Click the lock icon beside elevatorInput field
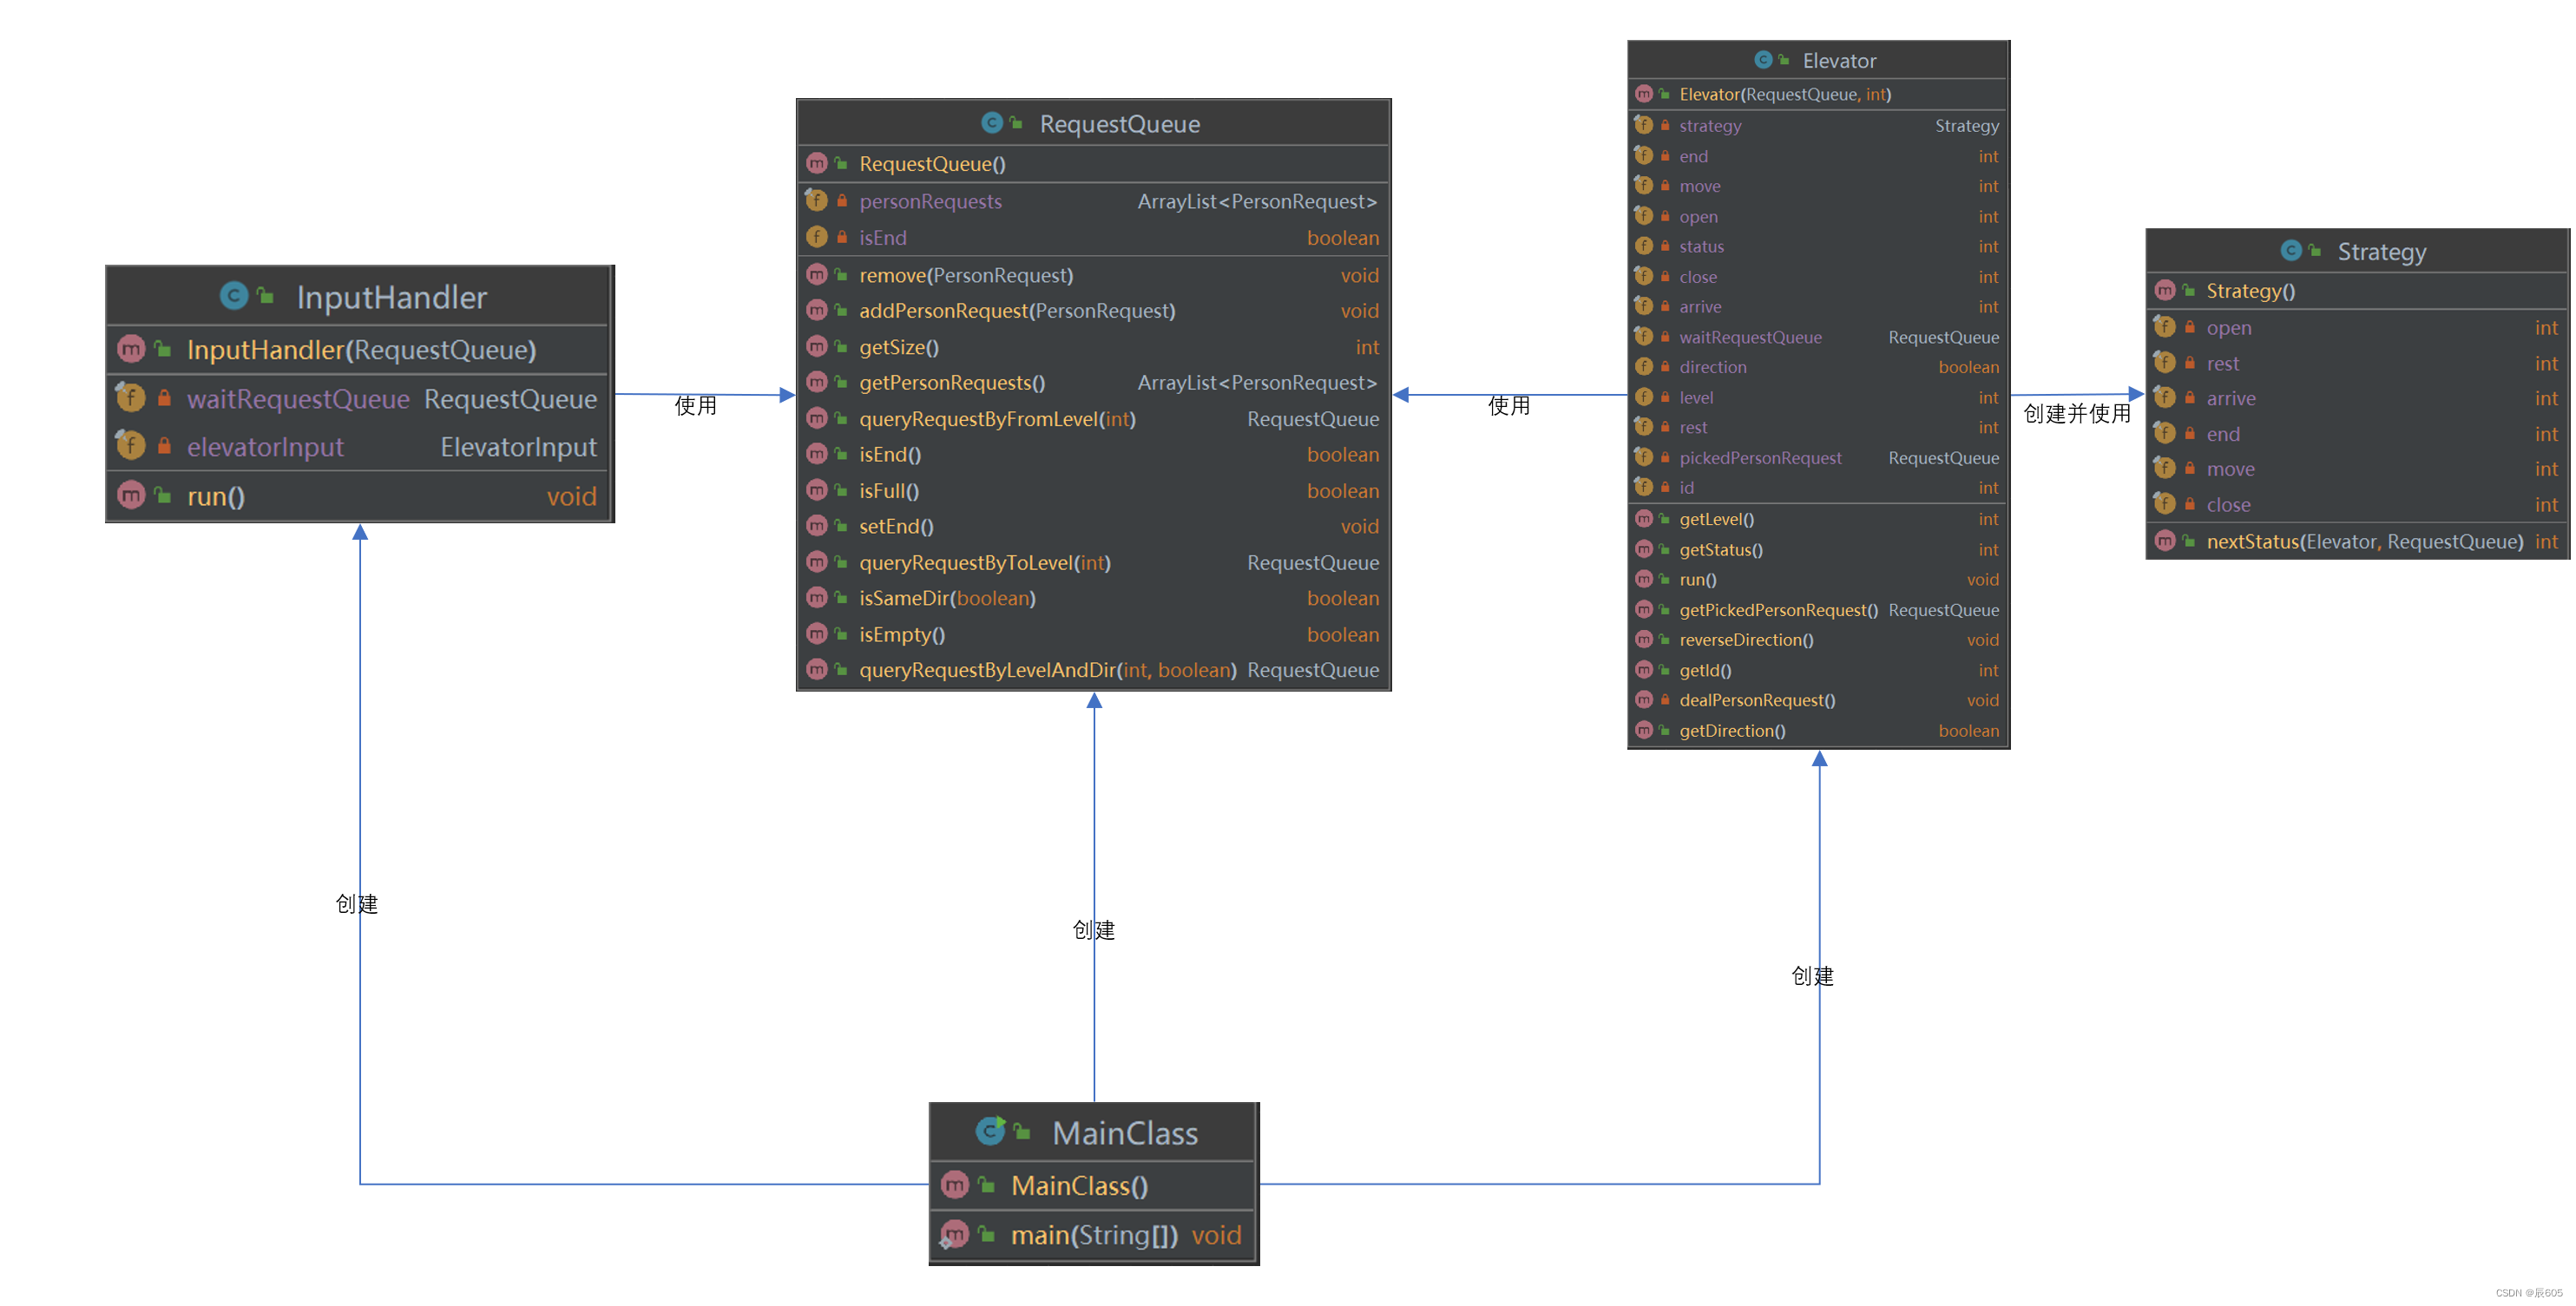This screenshot has height=1306, width=2576. [164, 446]
